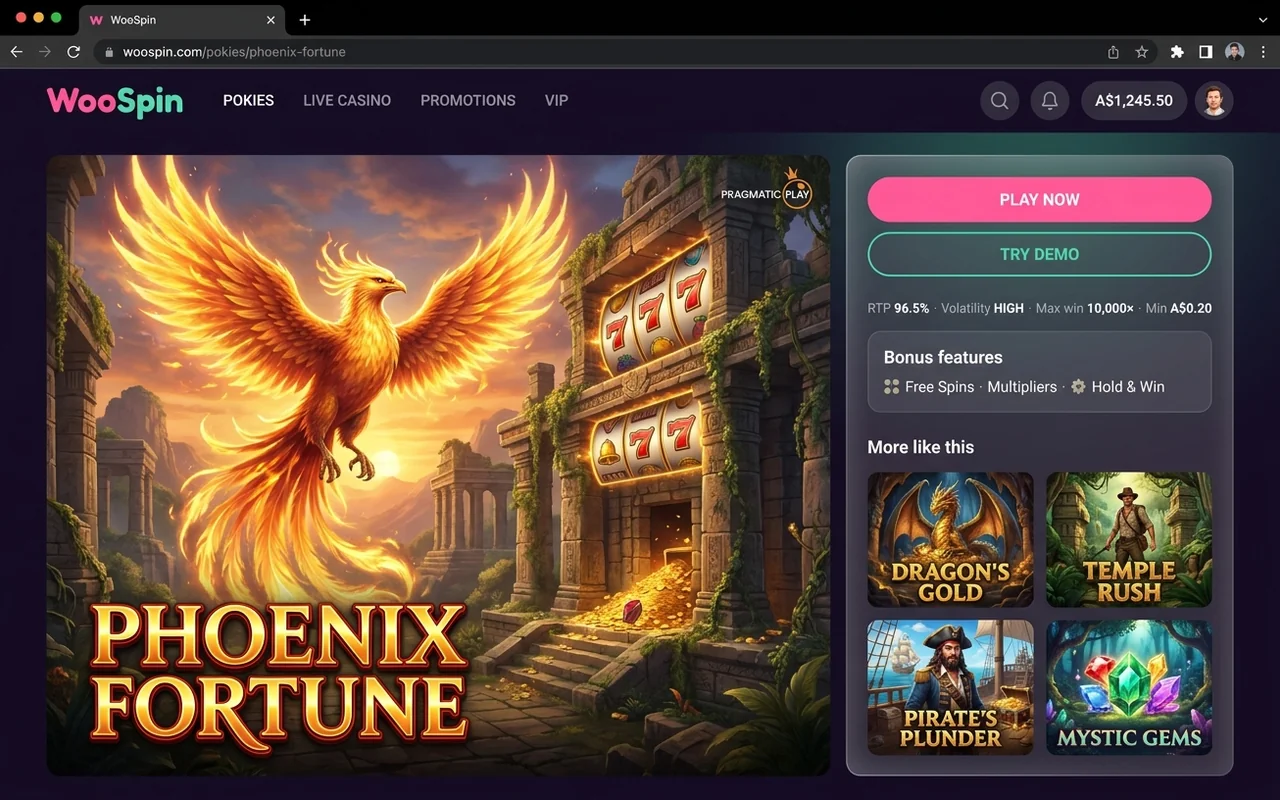This screenshot has height=800, width=1280.
Task: Open a new browser tab
Action: pyautogui.click(x=305, y=20)
